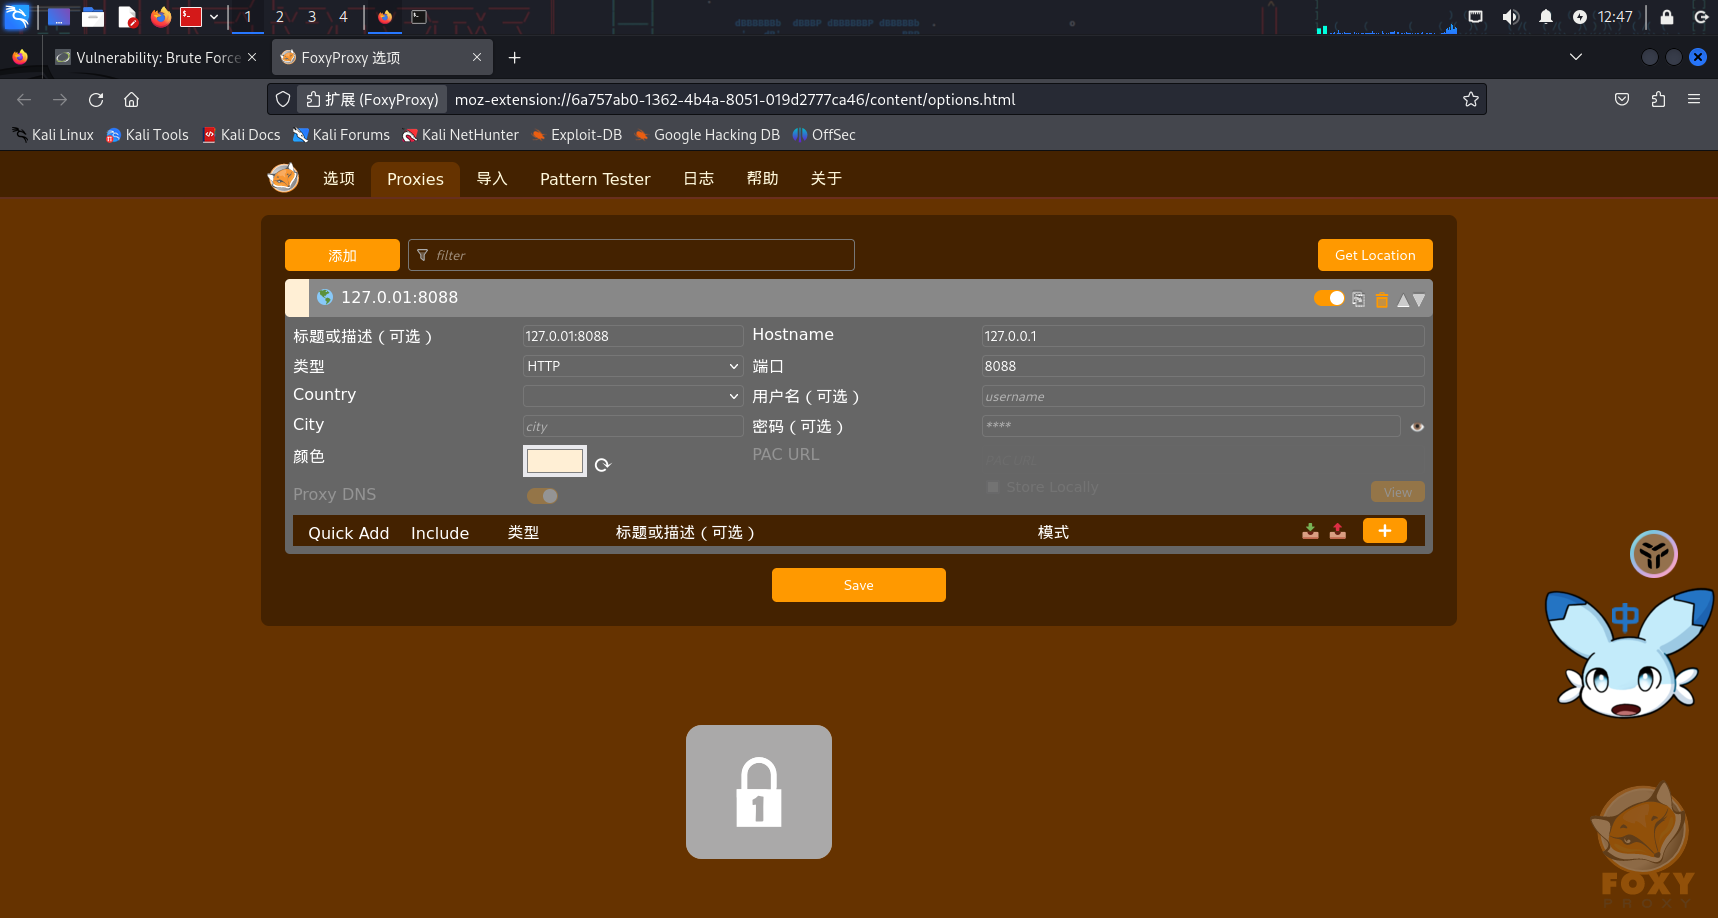The width and height of the screenshot is (1718, 918).
Task: Click the reset color refresh icon
Action: [x=602, y=465]
